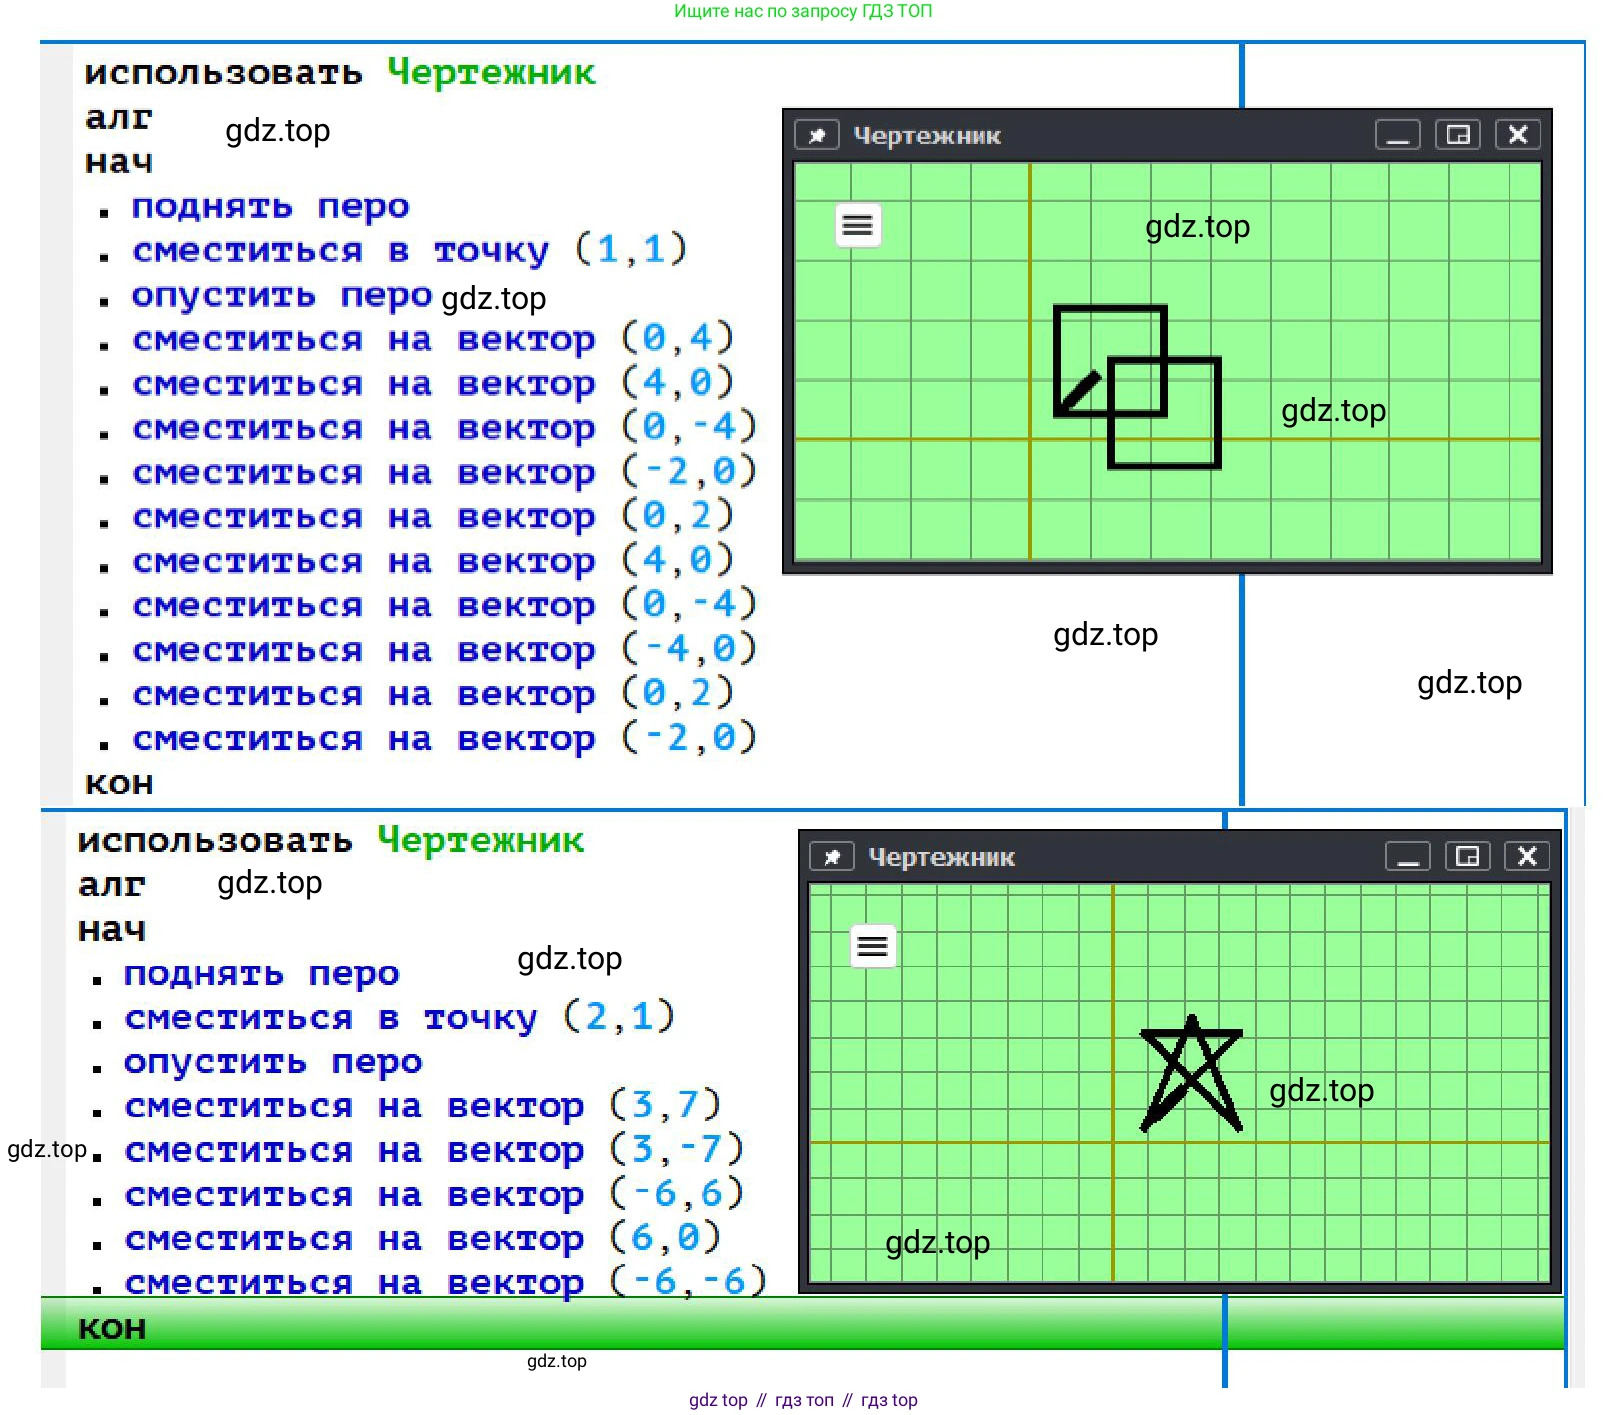Click the upper window title 'Чертежник'
Image resolution: width=1608 pixels, height=1415 pixels.
pyautogui.click(x=927, y=136)
